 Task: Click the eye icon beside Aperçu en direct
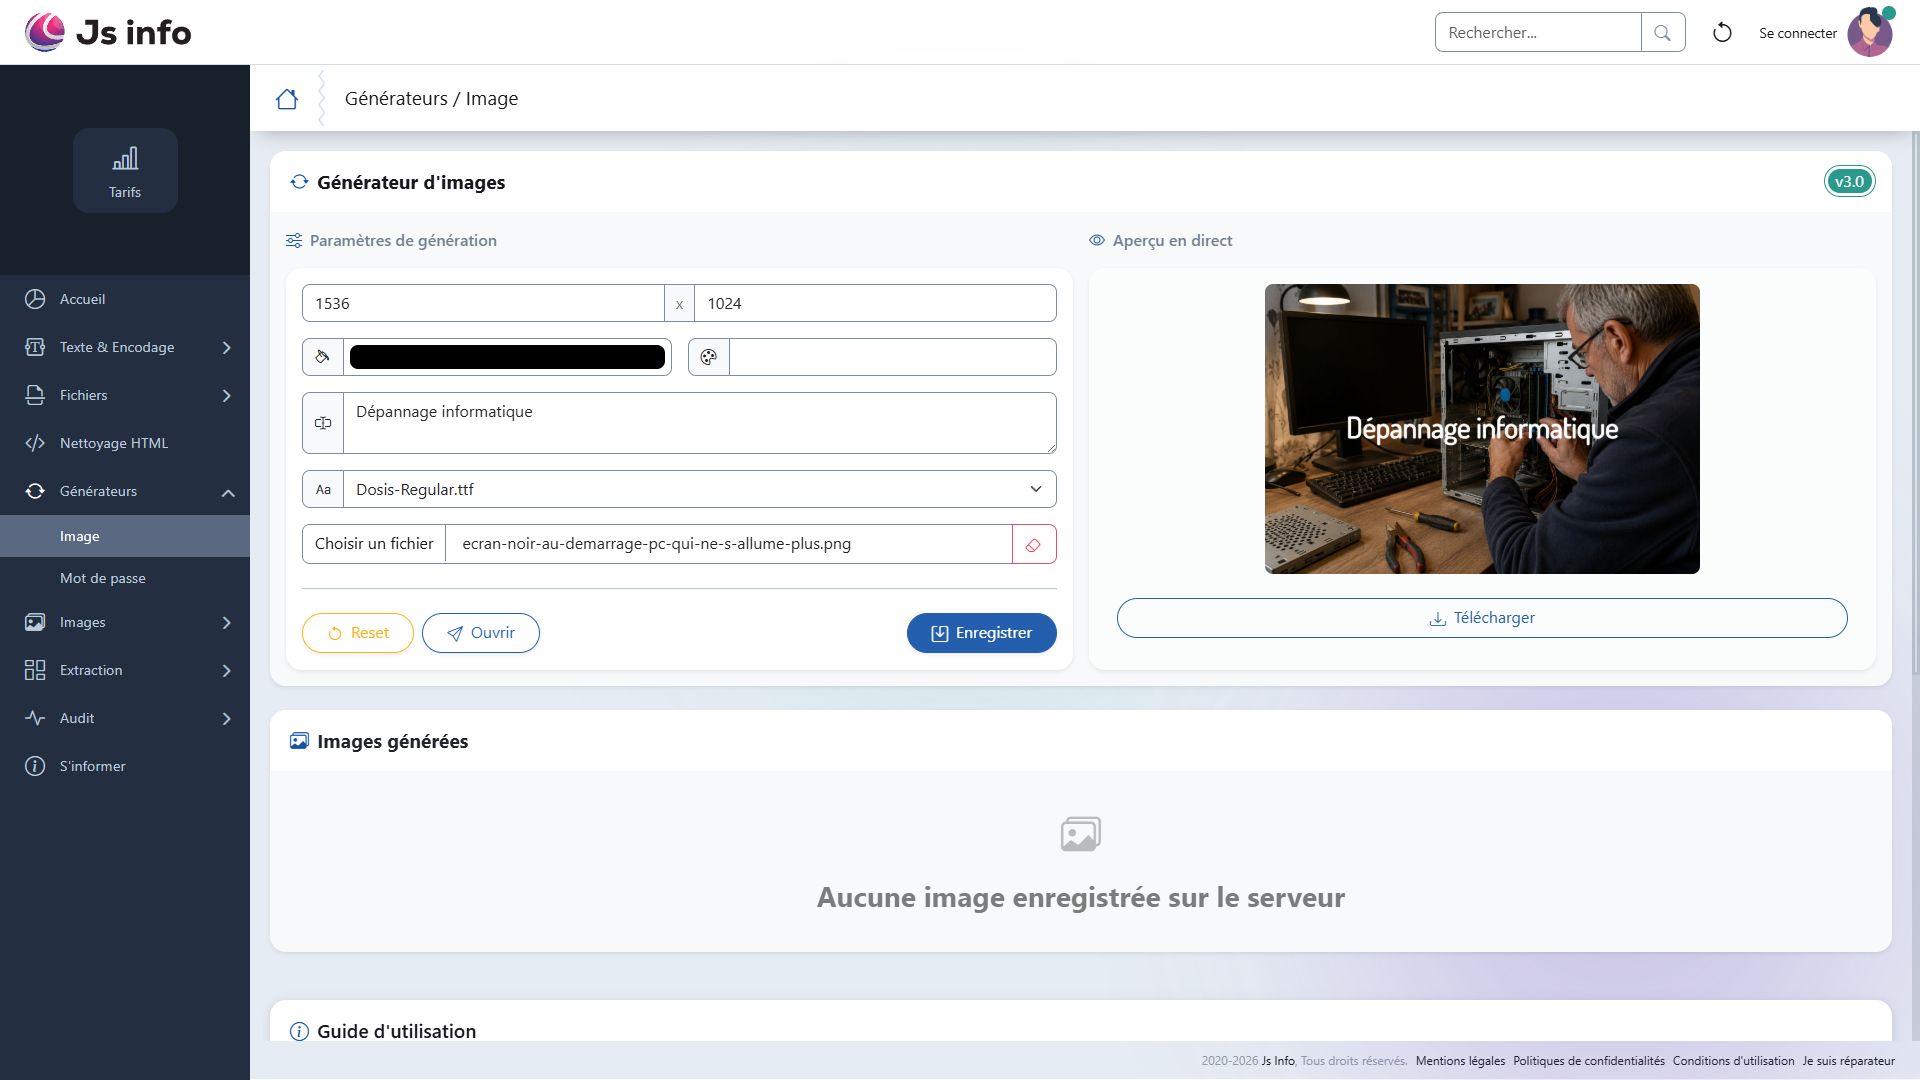(x=1097, y=240)
